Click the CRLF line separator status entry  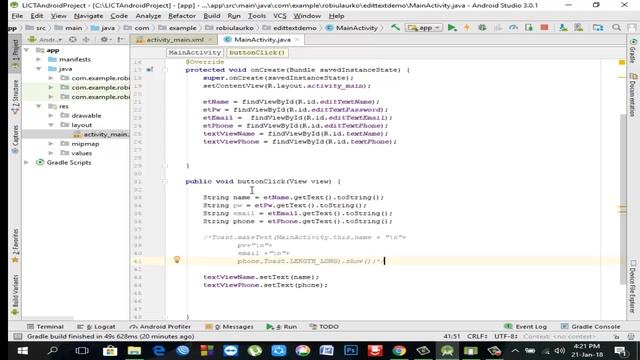point(477,336)
